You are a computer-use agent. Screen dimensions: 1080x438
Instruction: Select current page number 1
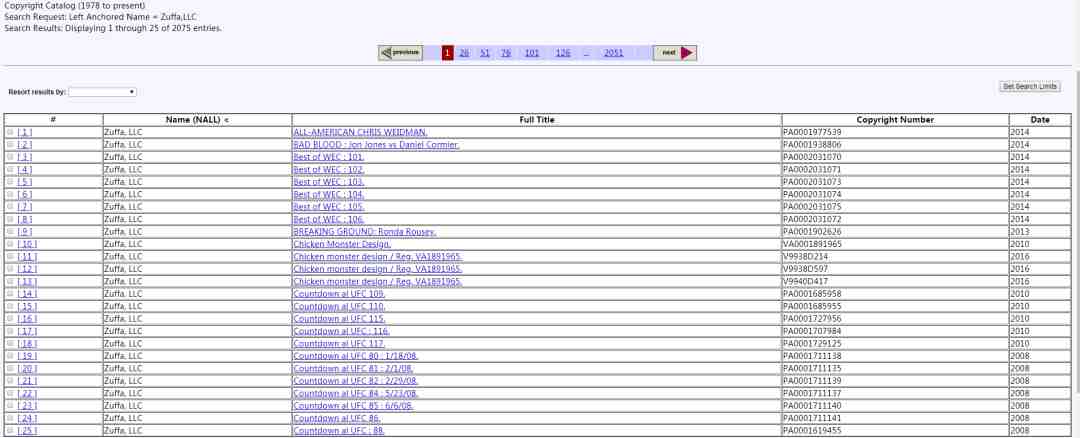point(448,53)
